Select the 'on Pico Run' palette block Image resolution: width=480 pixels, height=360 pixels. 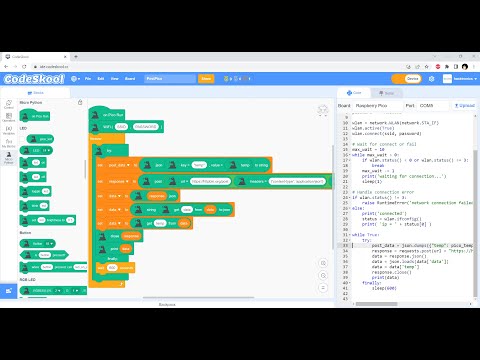point(35,116)
